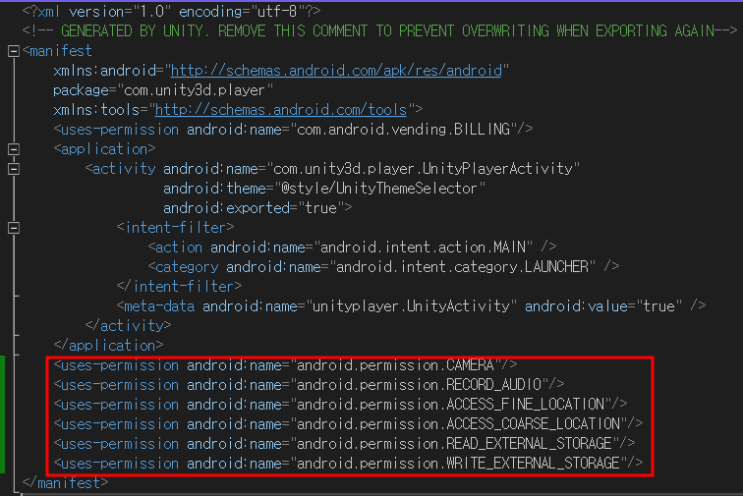743x496 pixels.
Task: Click the closing manifest tag
Action: [65, 483]
